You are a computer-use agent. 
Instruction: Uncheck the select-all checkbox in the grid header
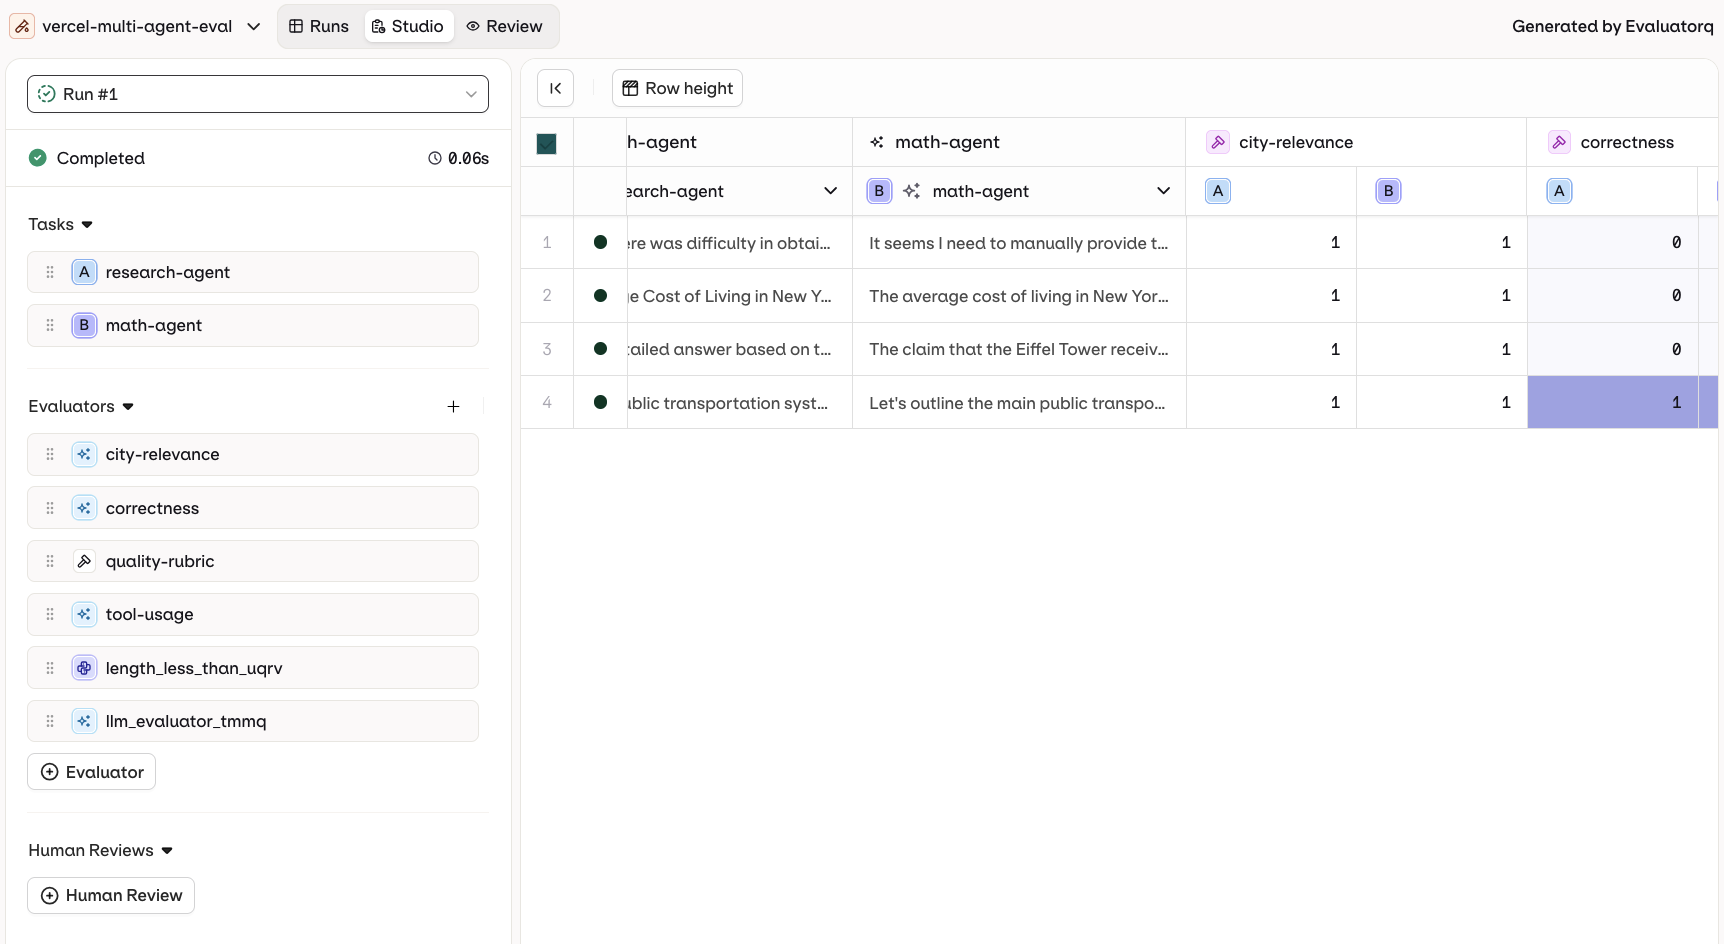(x=547, y=142)
